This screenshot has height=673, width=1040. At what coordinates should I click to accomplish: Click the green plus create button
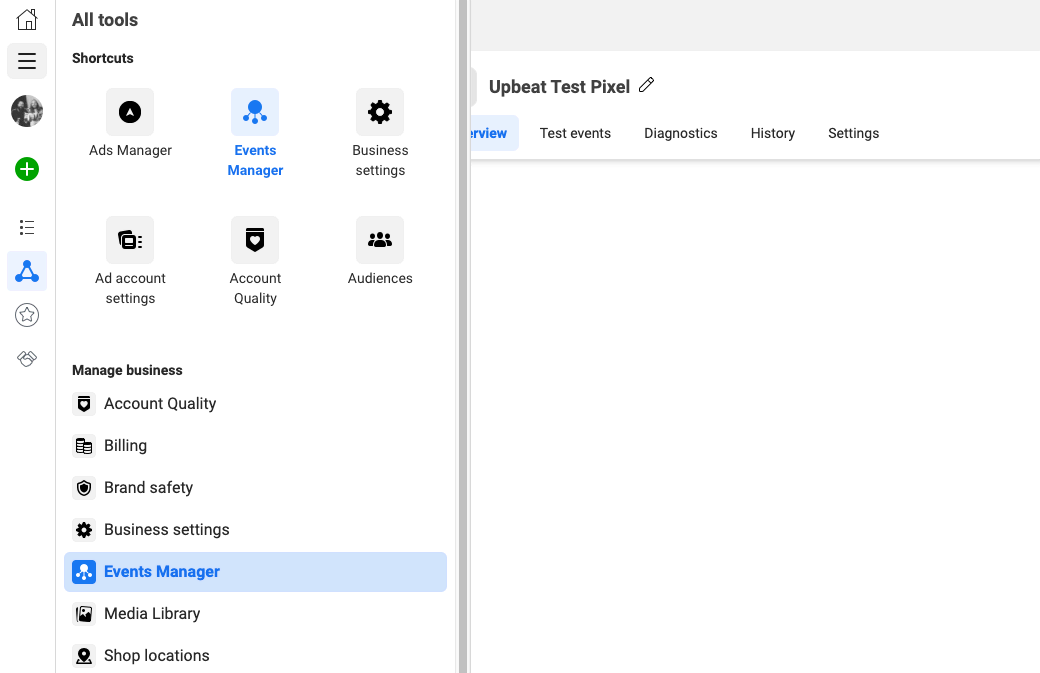click(27, 169)
